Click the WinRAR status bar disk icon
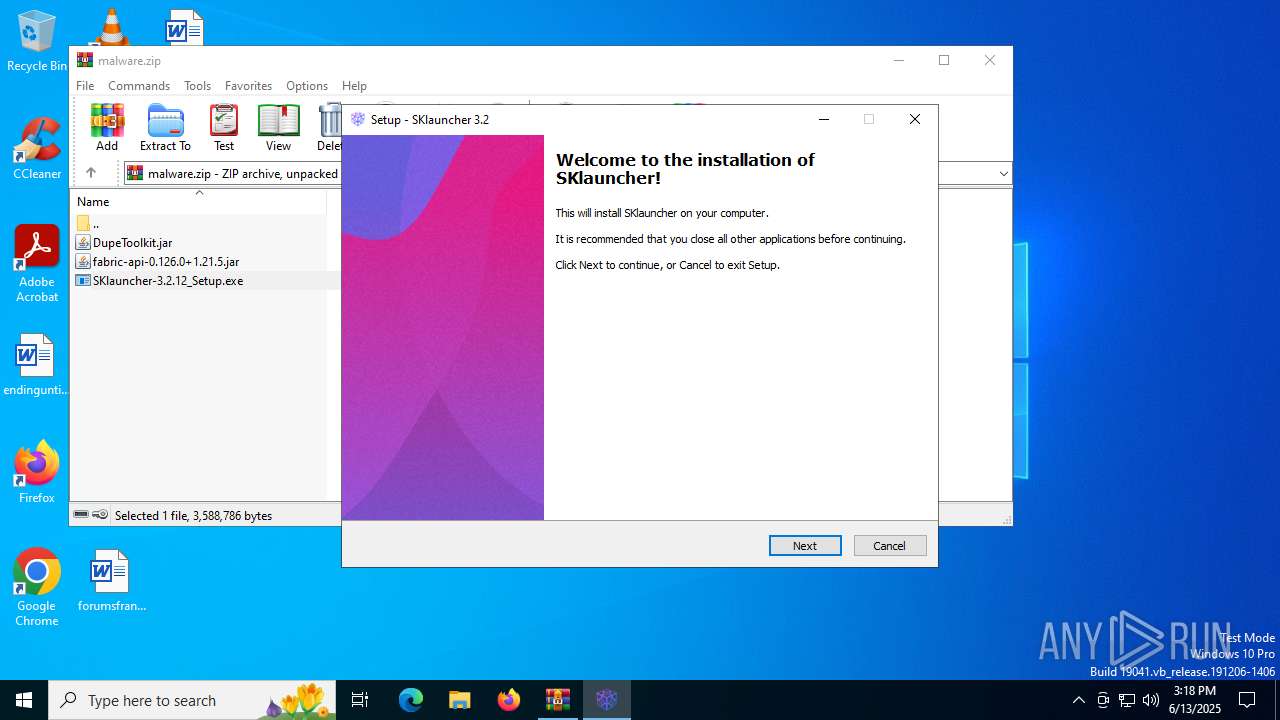Viewport: 1280px width, 720px height. (81, 515)
